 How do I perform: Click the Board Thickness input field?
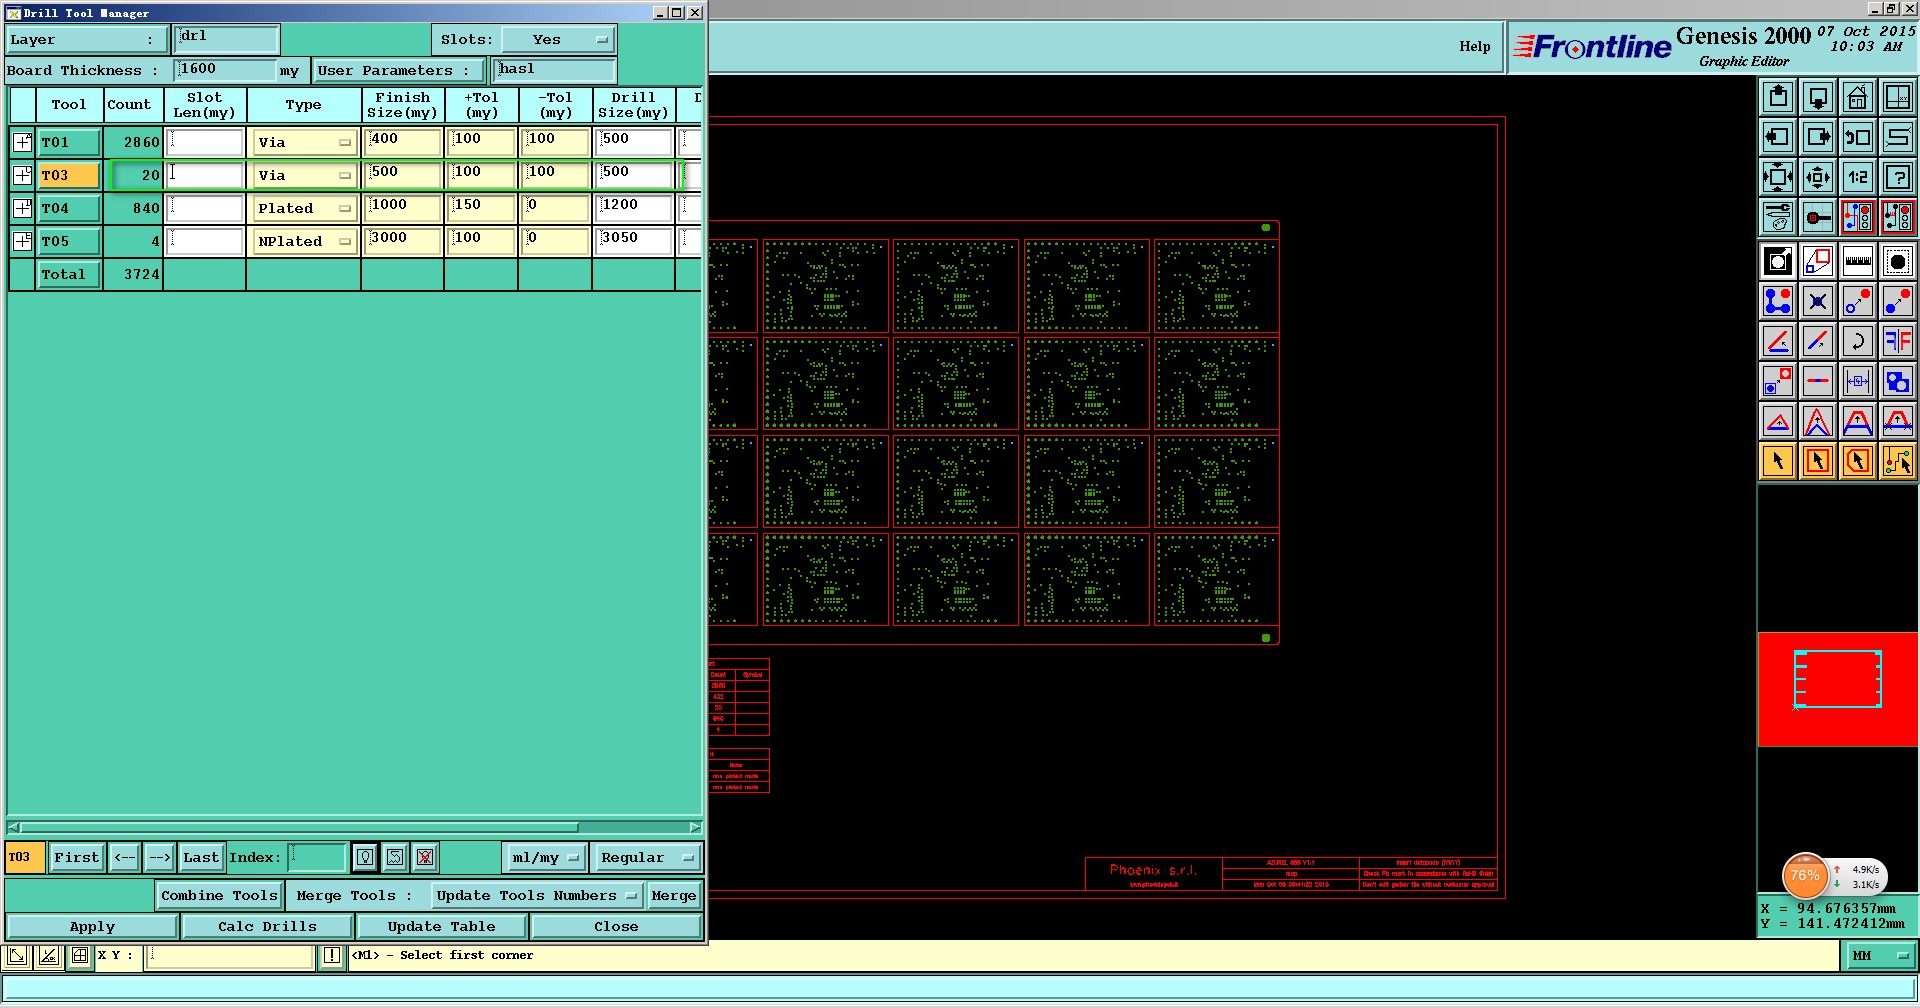pyautogui.click(x=225, y=69)
